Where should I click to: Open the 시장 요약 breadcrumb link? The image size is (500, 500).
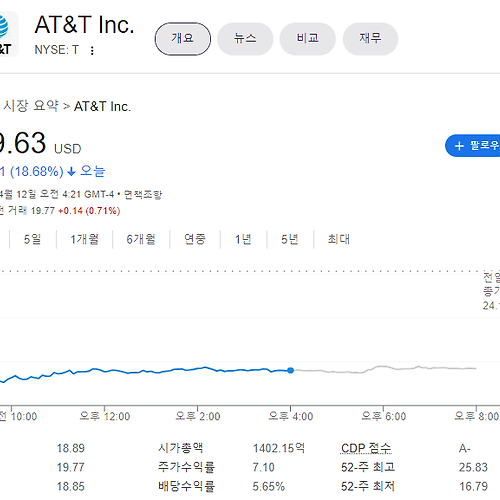point(31,106)
